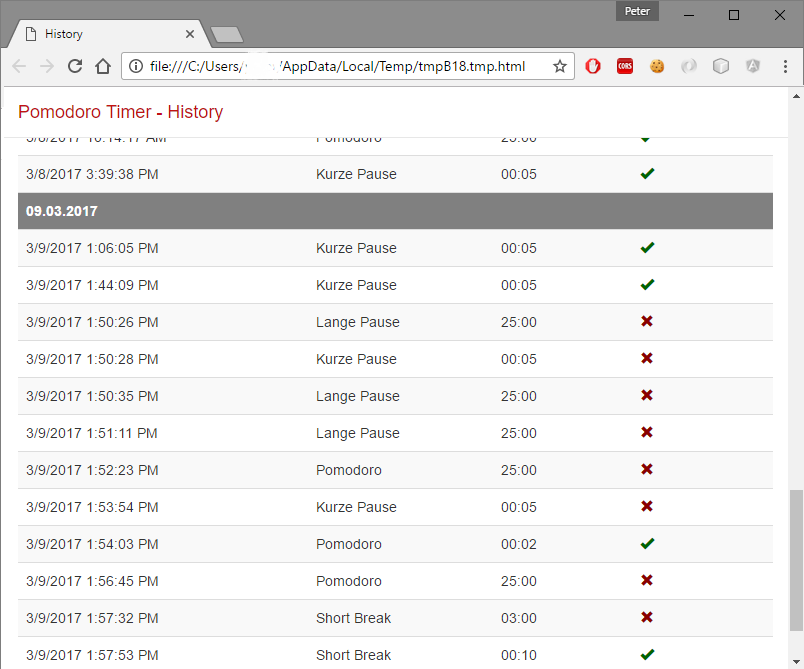Click the green check for 1:57:53 PM row
The width and height of the screenshot is (804, 669).
point(647,655)
